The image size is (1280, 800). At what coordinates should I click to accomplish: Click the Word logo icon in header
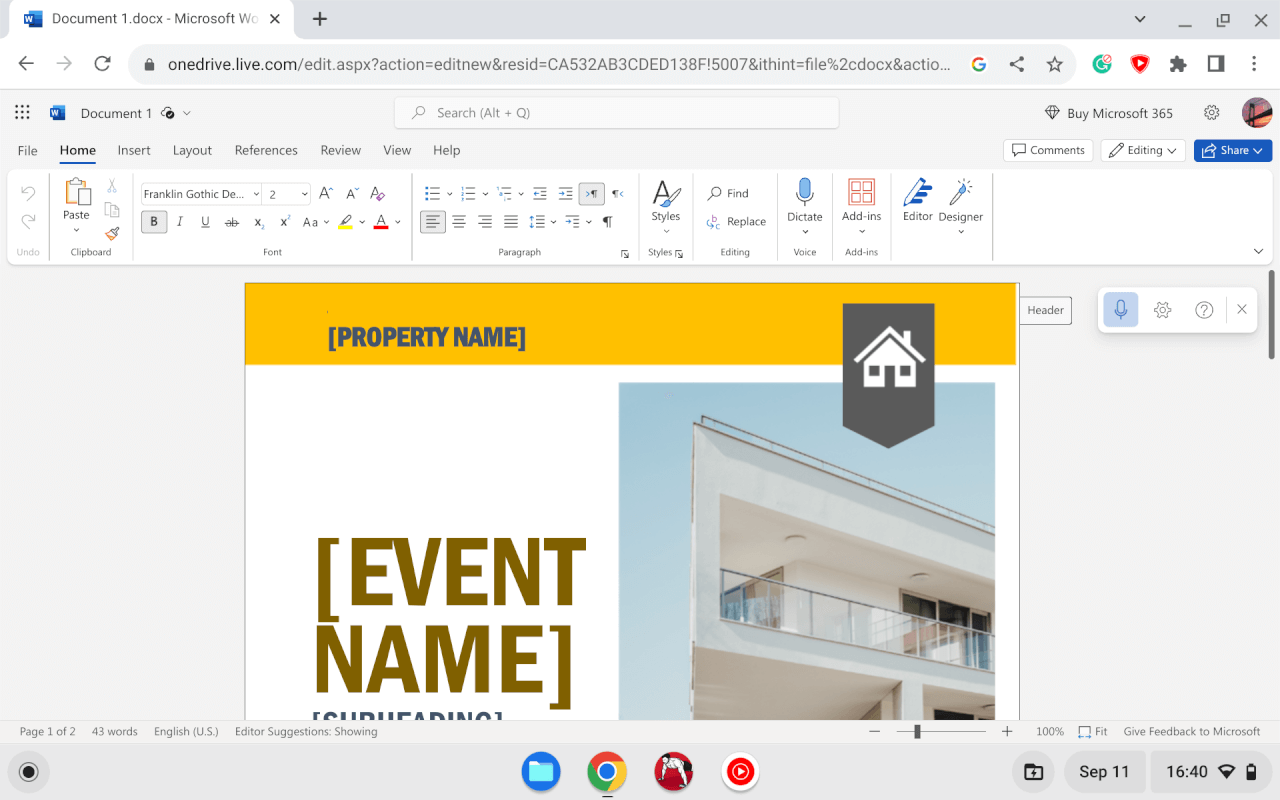click(57, 113)
